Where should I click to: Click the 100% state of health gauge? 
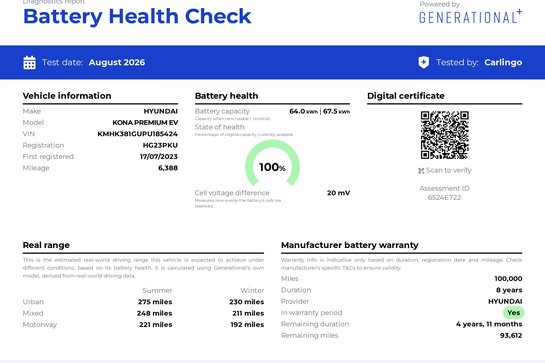coord(272,163)
